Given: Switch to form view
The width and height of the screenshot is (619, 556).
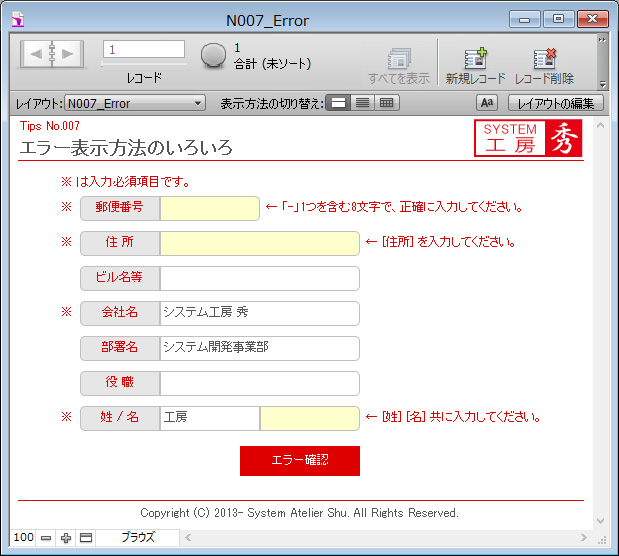Looking at the screenshot, I should pos(338,103).
